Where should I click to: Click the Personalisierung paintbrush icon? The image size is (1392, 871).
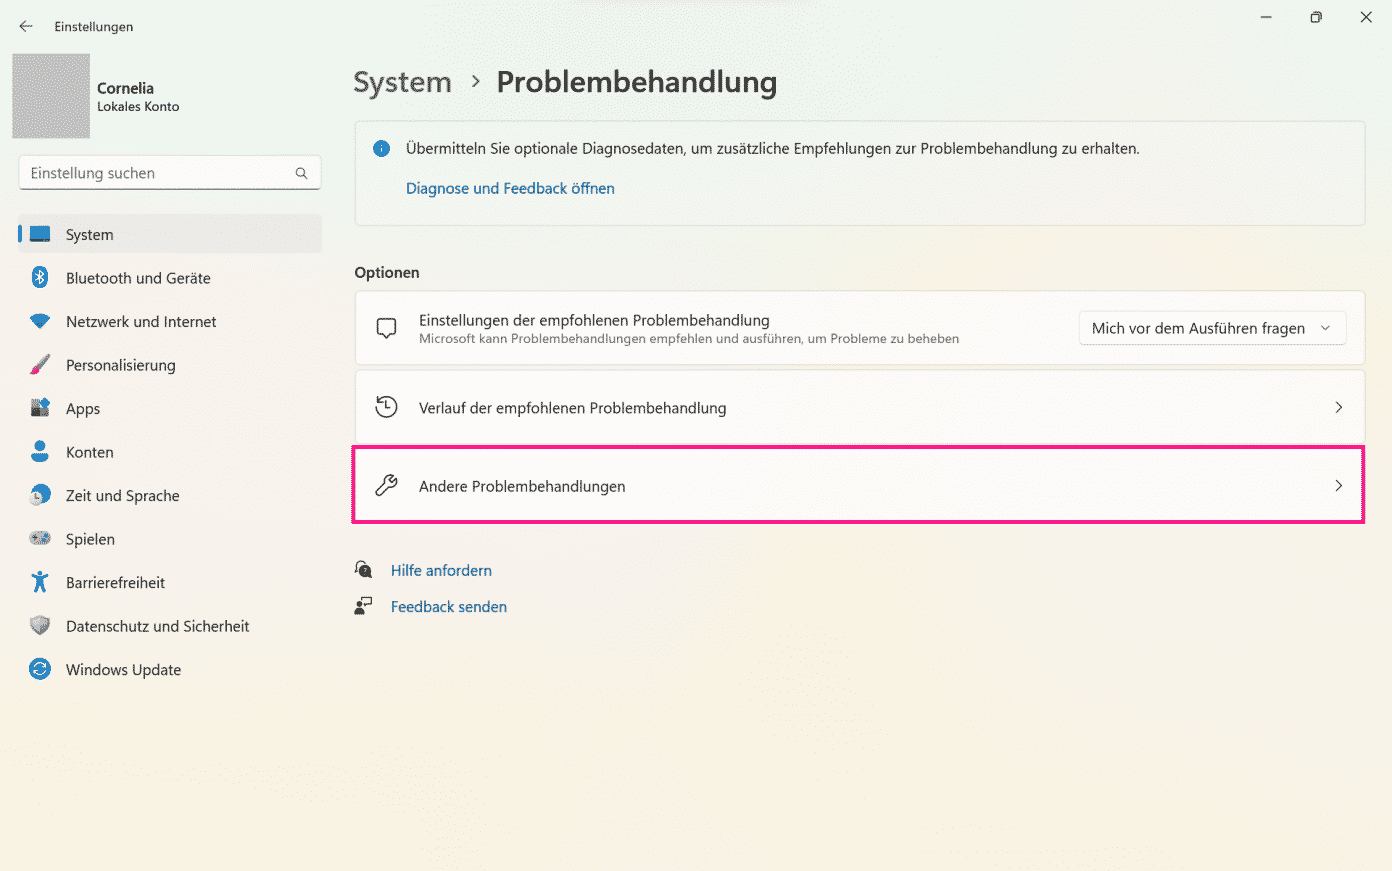pos(40,365)
